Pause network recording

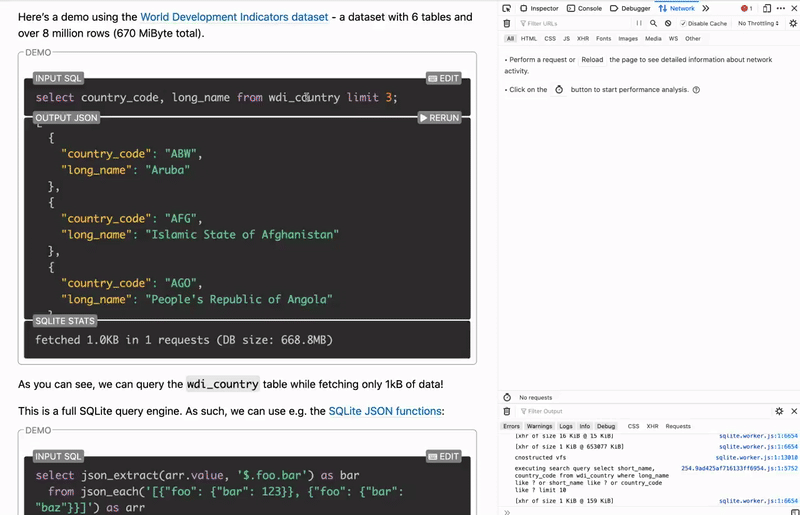click(639, 23)
